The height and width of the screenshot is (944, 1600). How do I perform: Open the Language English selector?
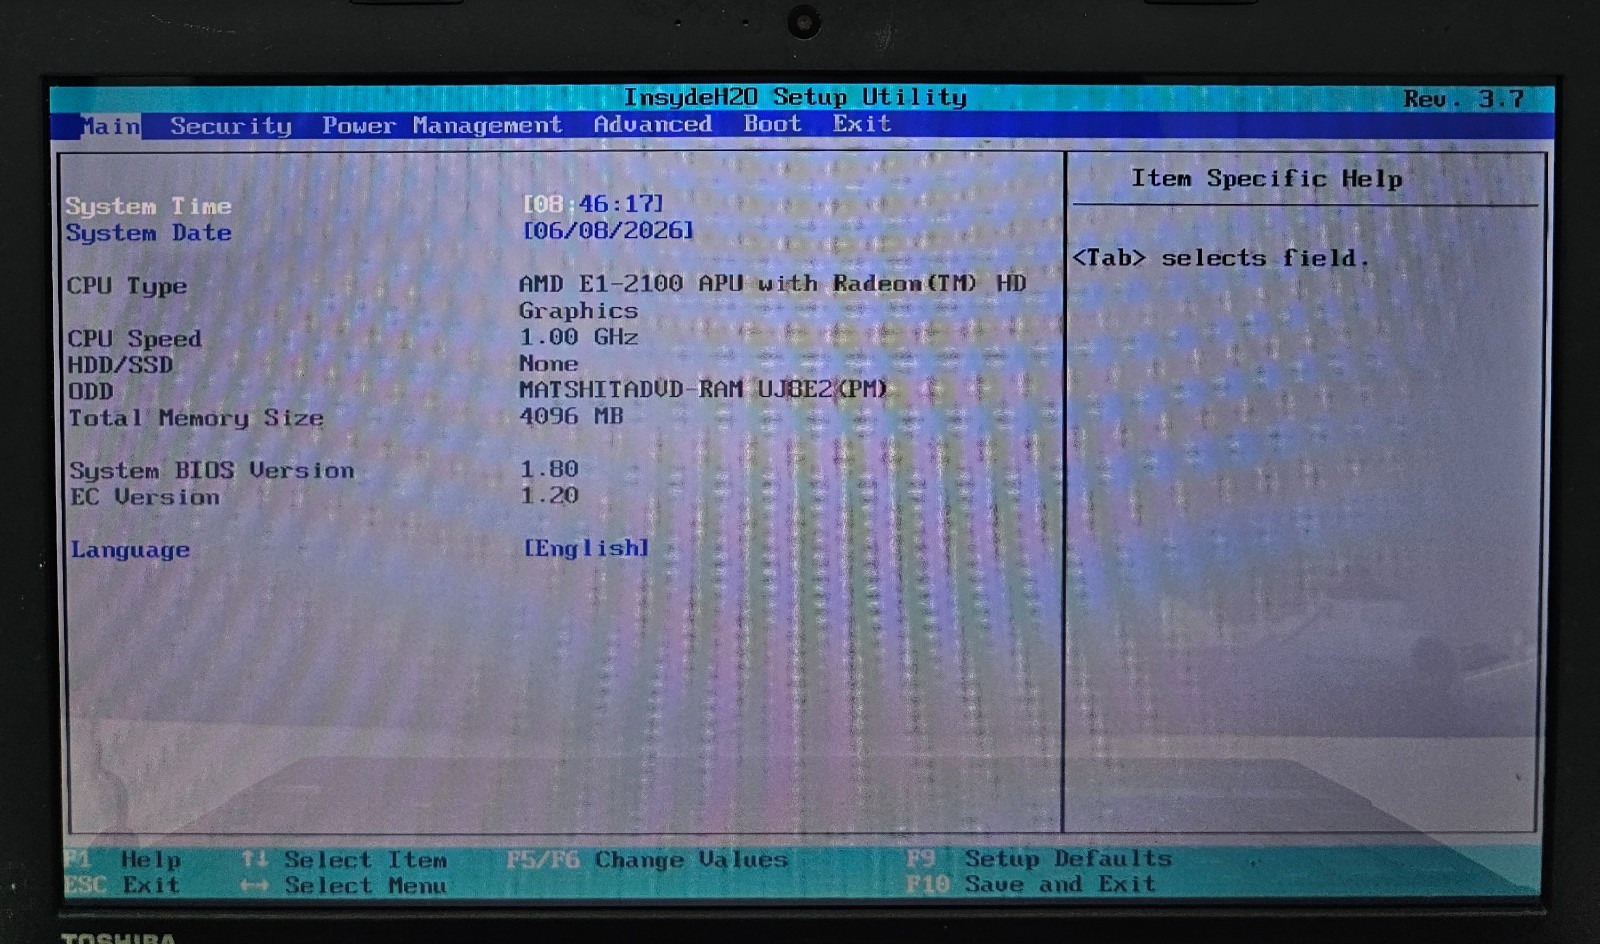(586, 548)
